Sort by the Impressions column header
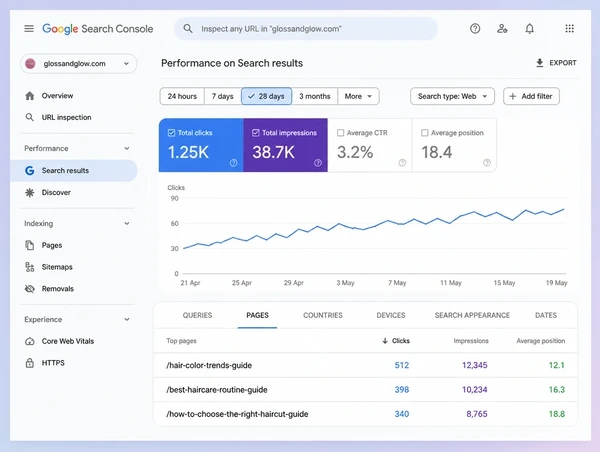600x452 pixels. pos(471,341)
